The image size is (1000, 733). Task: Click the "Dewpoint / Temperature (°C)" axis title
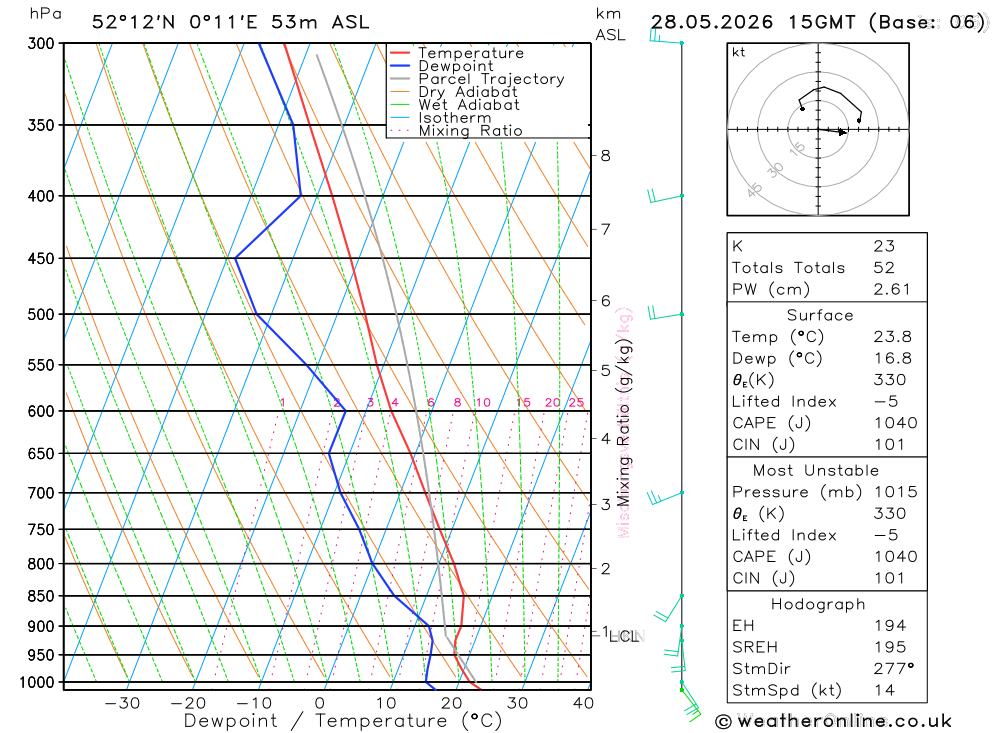[343, 722]
